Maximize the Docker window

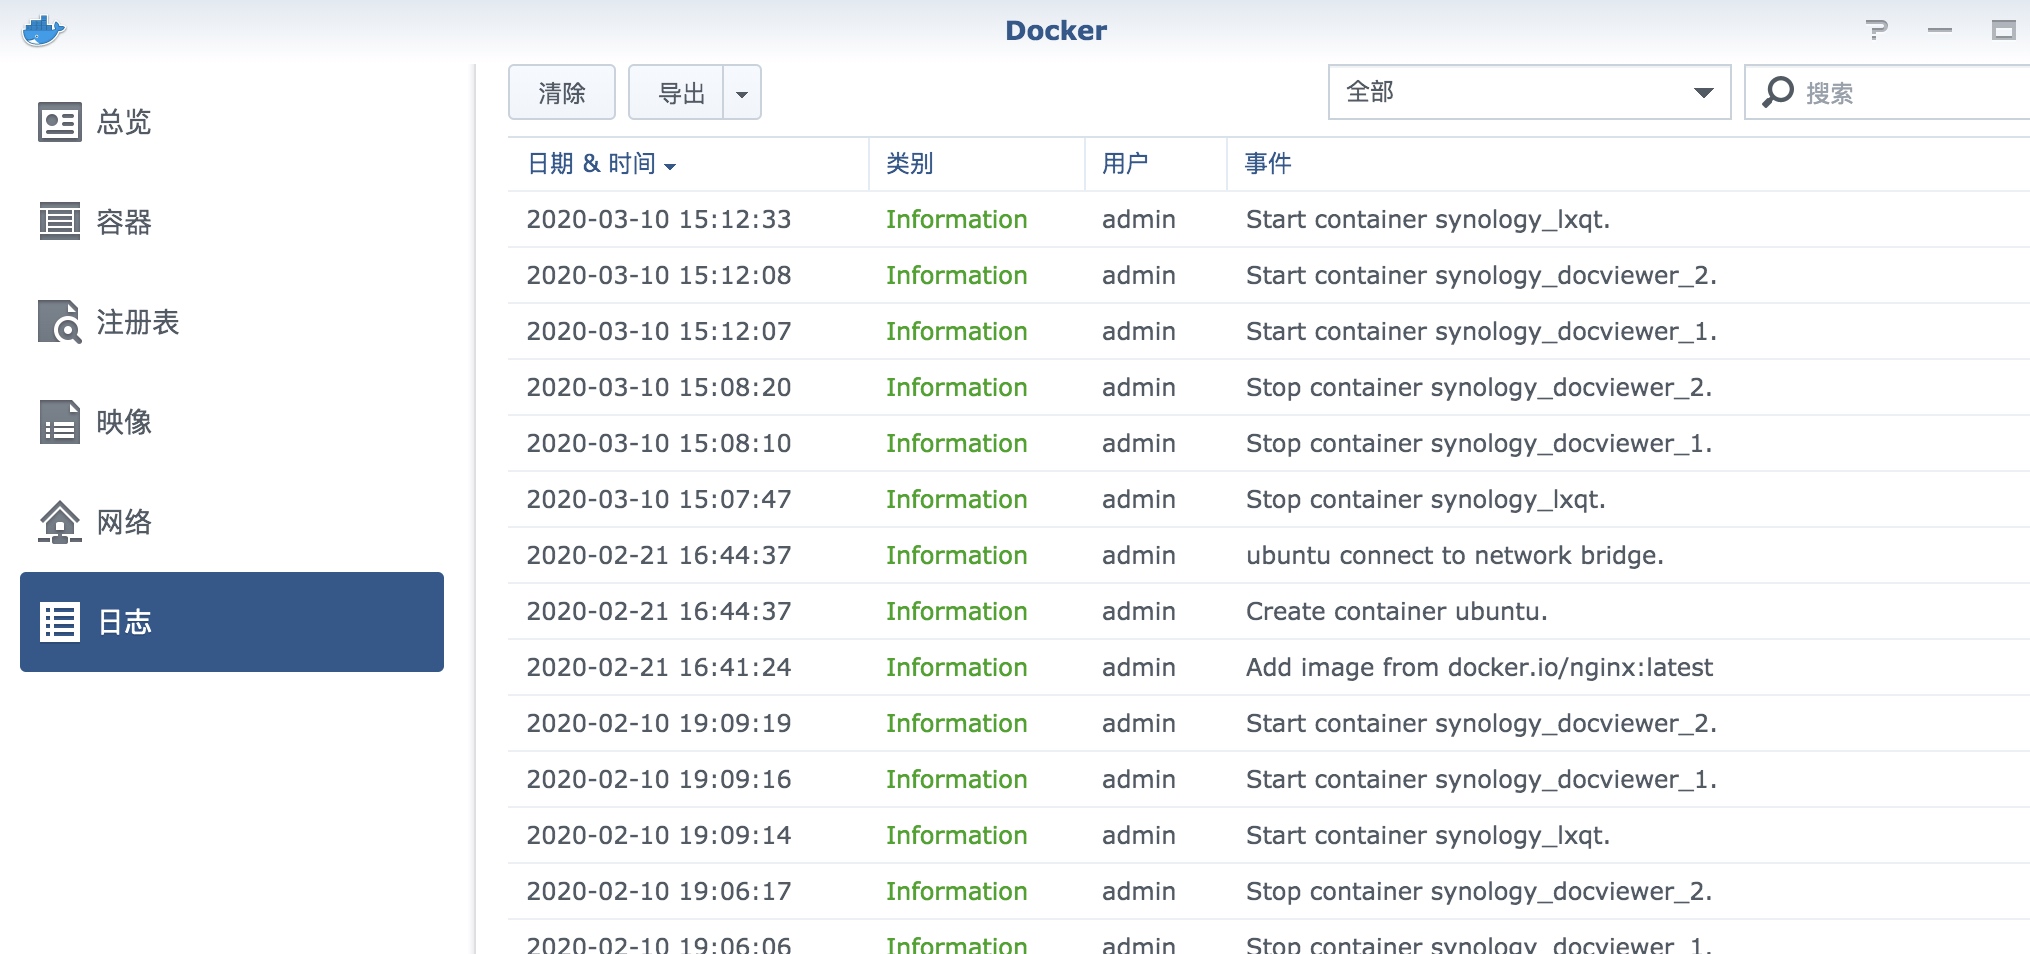2003,30
